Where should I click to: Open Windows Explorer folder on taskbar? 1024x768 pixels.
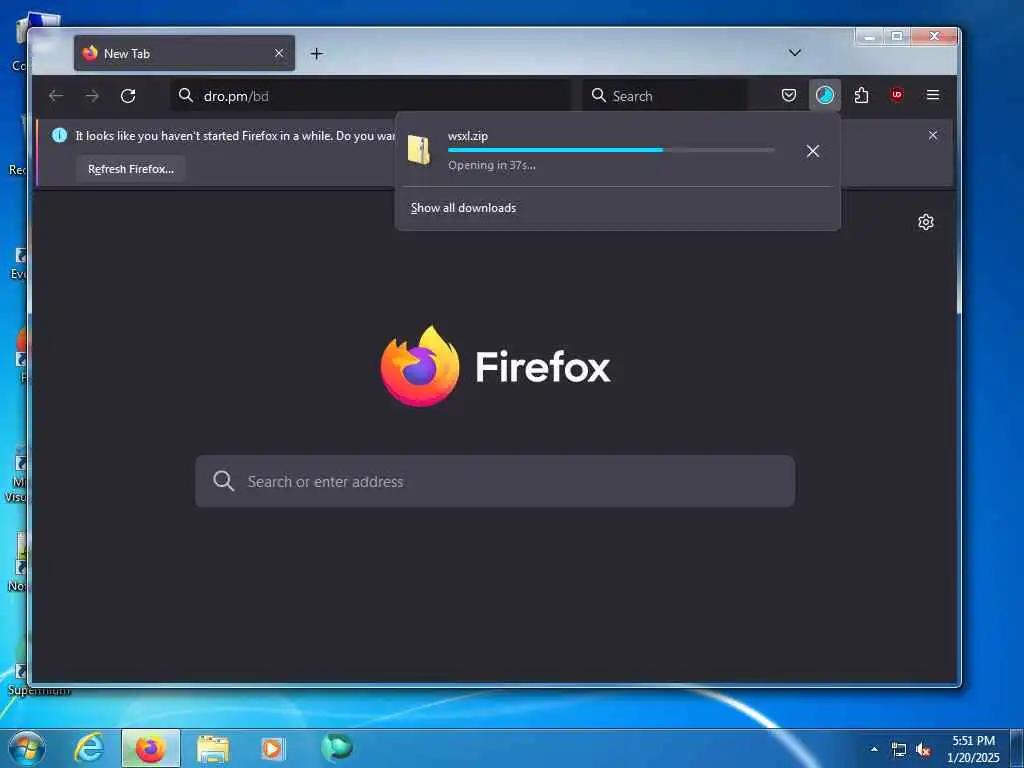coord(213,749)
